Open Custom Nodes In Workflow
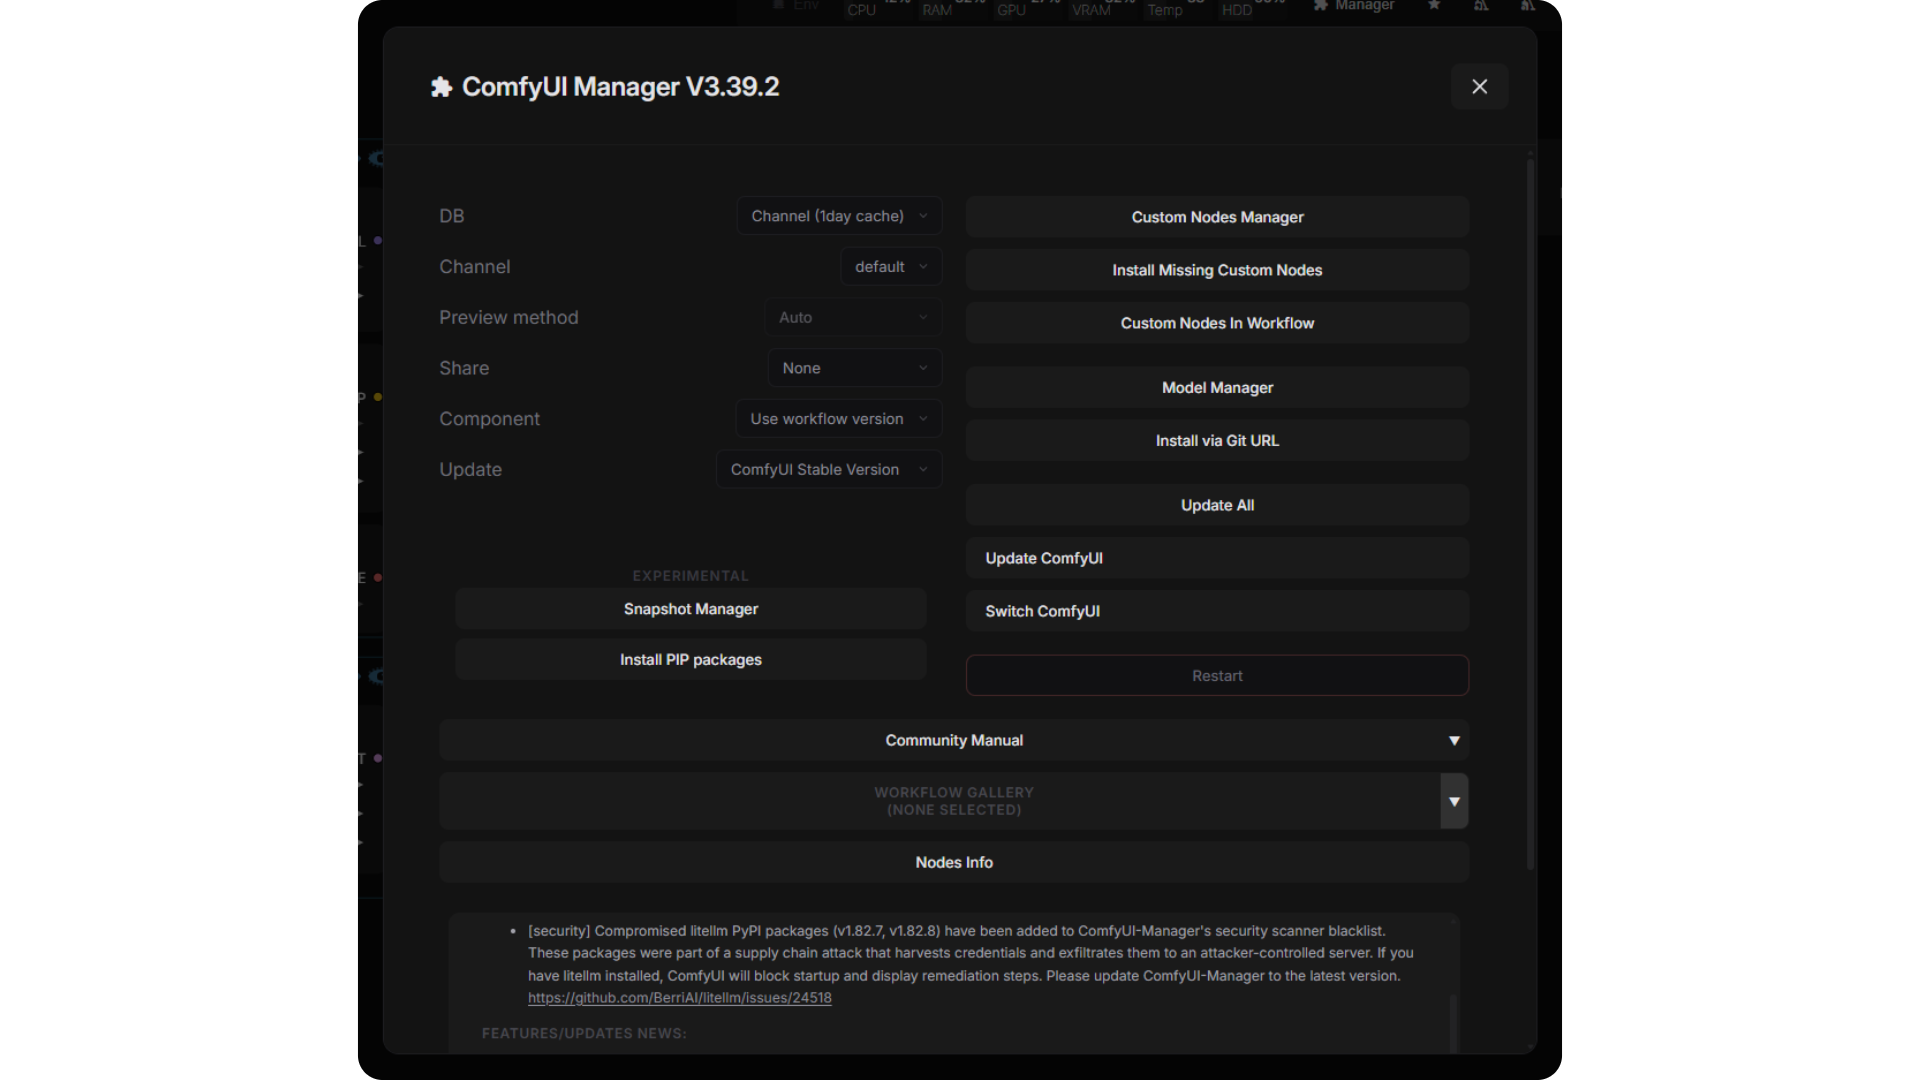This screenshot has width=1920, height=1080. (1217, 323)
